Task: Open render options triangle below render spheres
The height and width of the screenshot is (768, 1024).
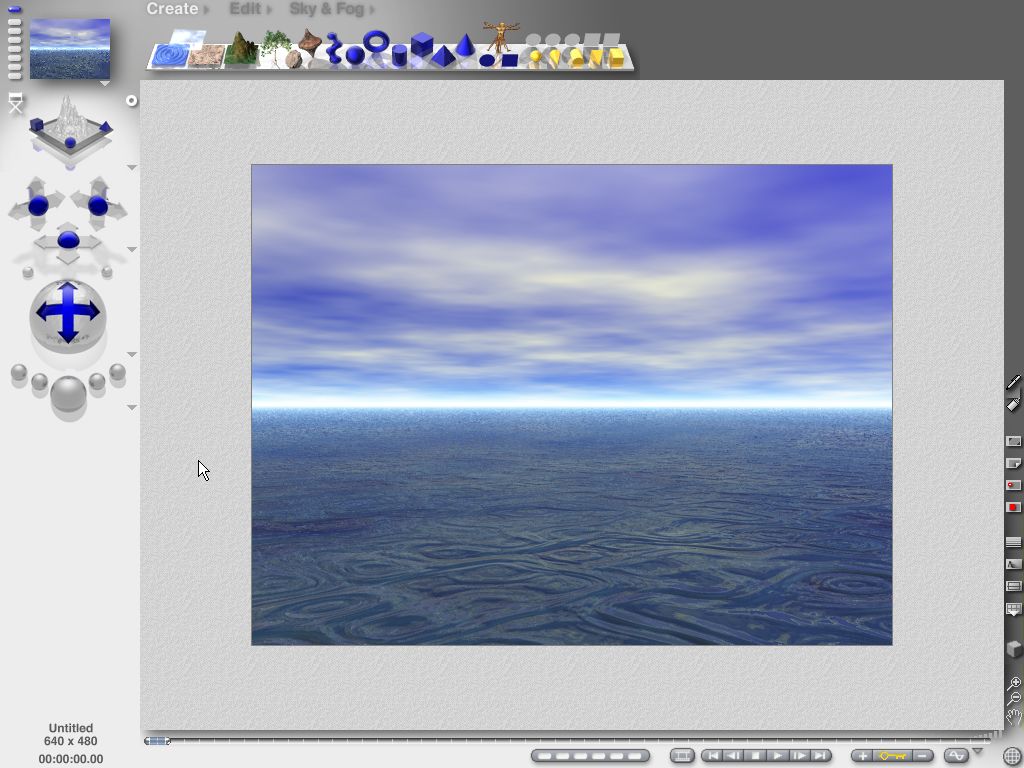Action: pos(132,408)
